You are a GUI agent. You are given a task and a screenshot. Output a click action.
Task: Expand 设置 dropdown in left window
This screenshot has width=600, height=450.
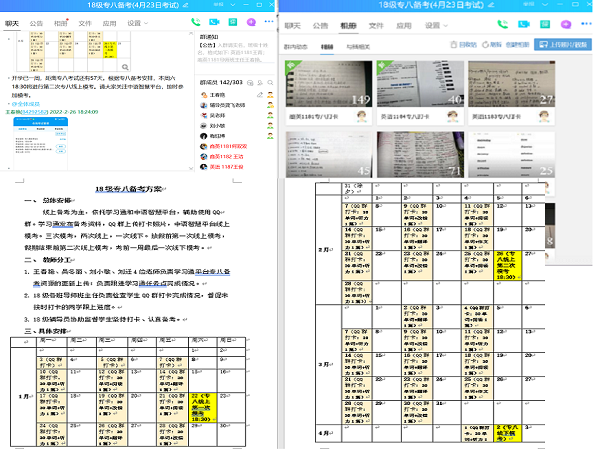pos(146,24)
